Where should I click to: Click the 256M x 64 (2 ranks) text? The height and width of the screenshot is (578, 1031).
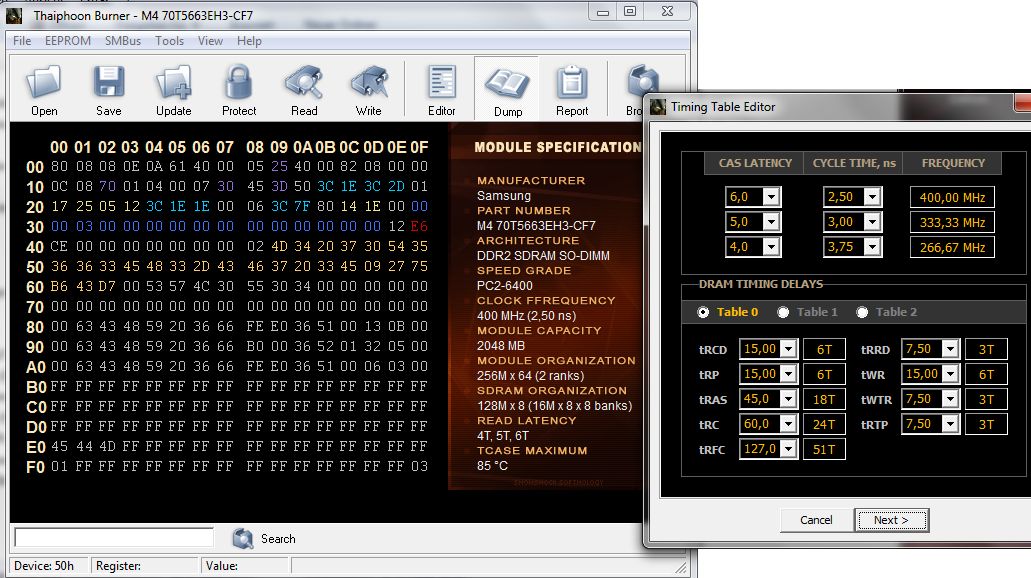pyautogui.click(x=530, y=376)
